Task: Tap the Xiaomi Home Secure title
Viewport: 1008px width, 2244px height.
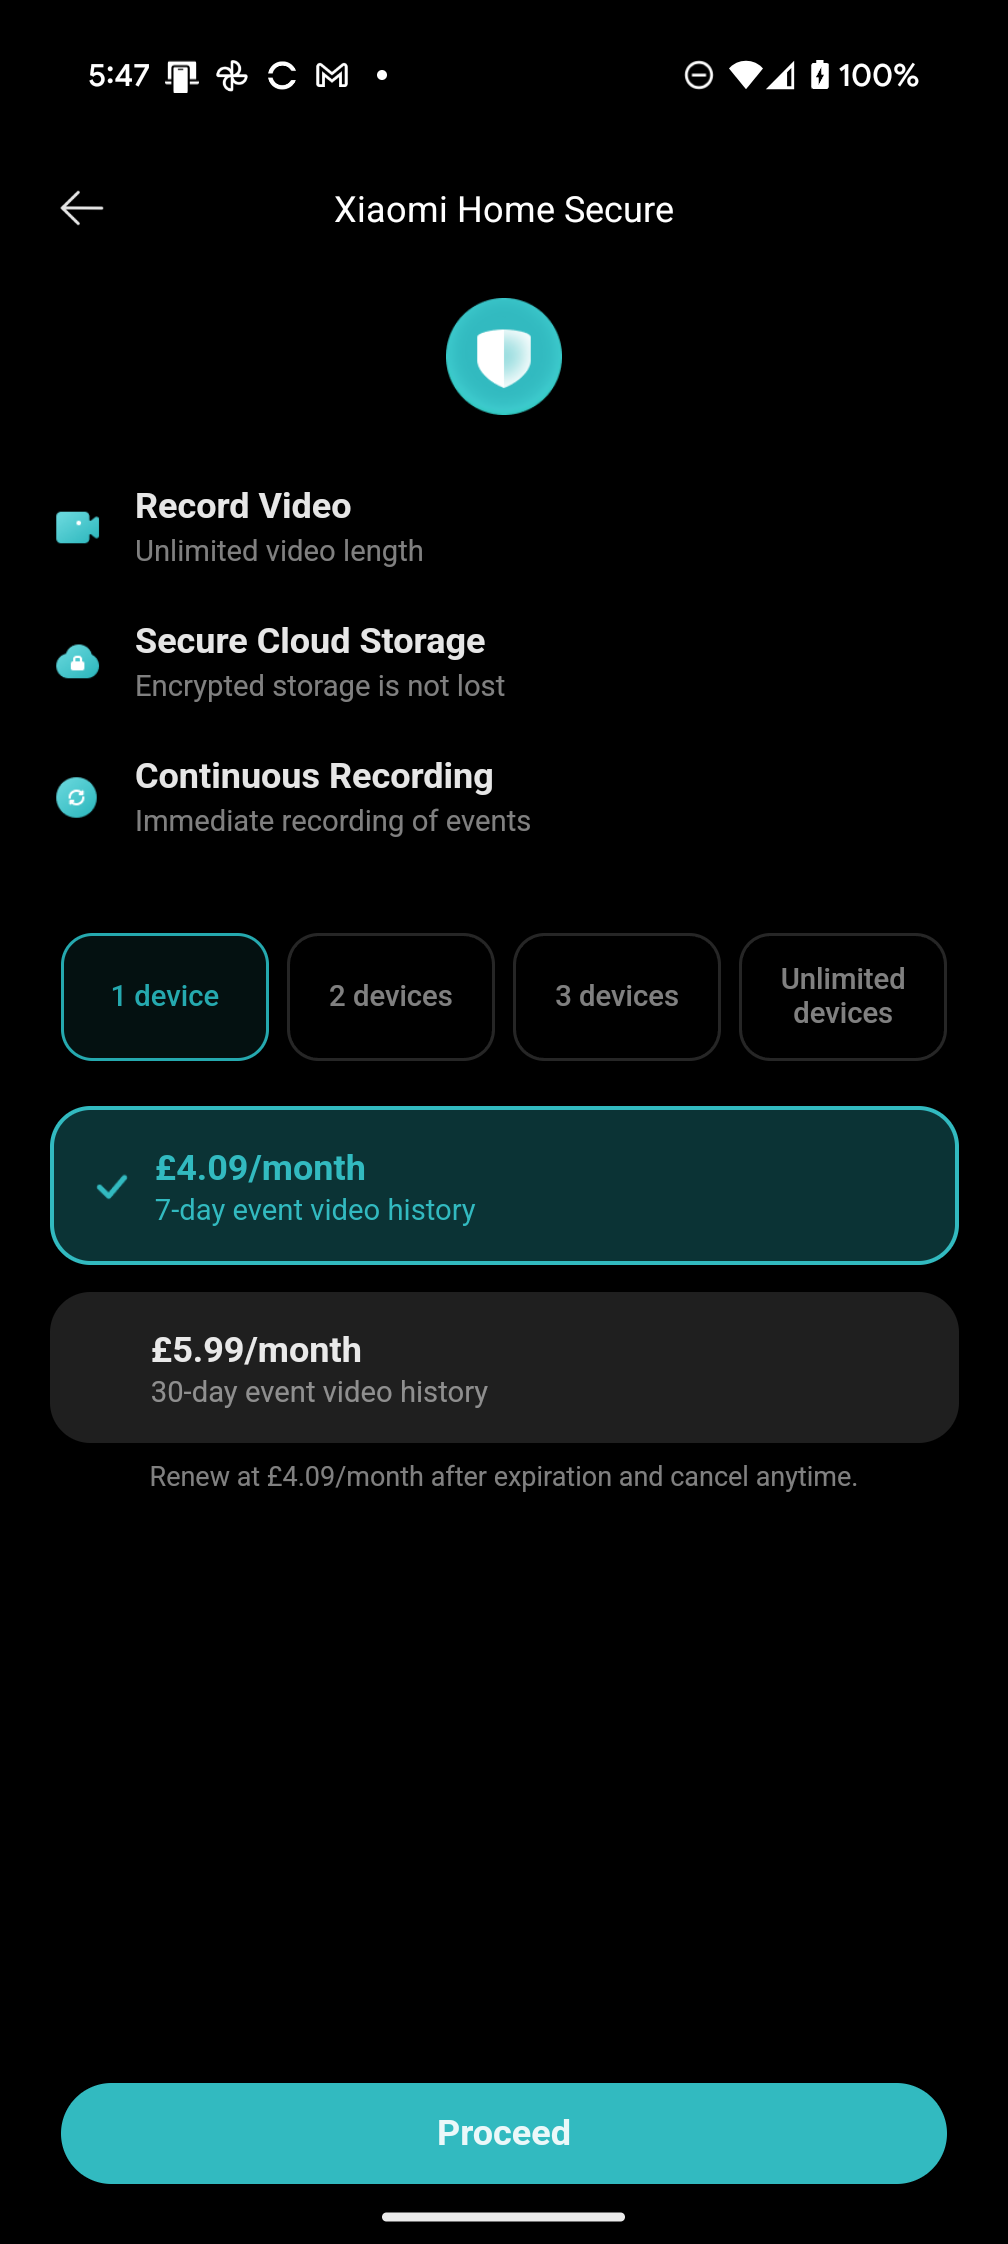Action: pyautogui.click(x=504, y=210)
